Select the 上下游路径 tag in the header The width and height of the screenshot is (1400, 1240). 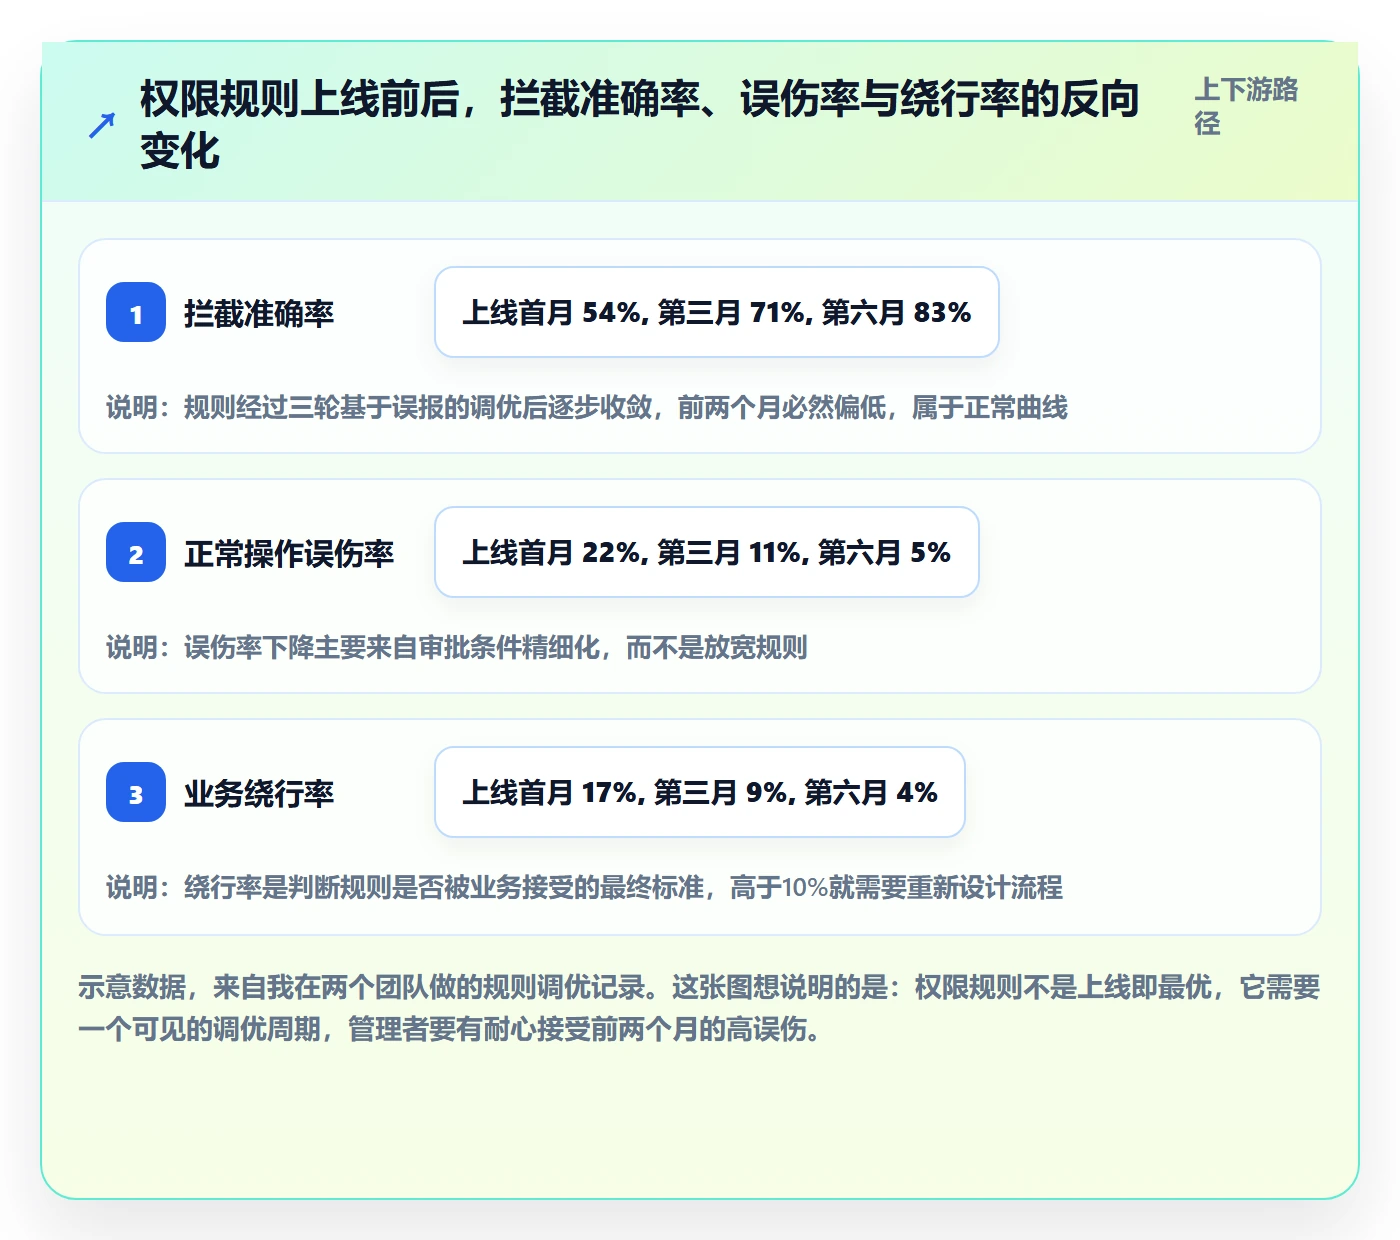pyautogui.click(x=1246, y=106)
